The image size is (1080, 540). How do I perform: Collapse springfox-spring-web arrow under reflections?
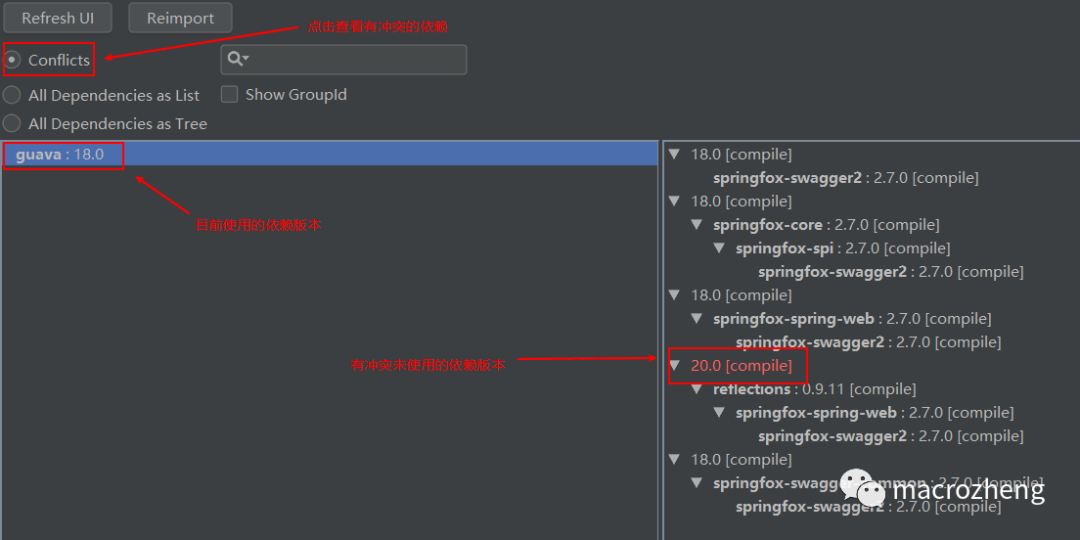pyautogui.click(x=719, y=413)
